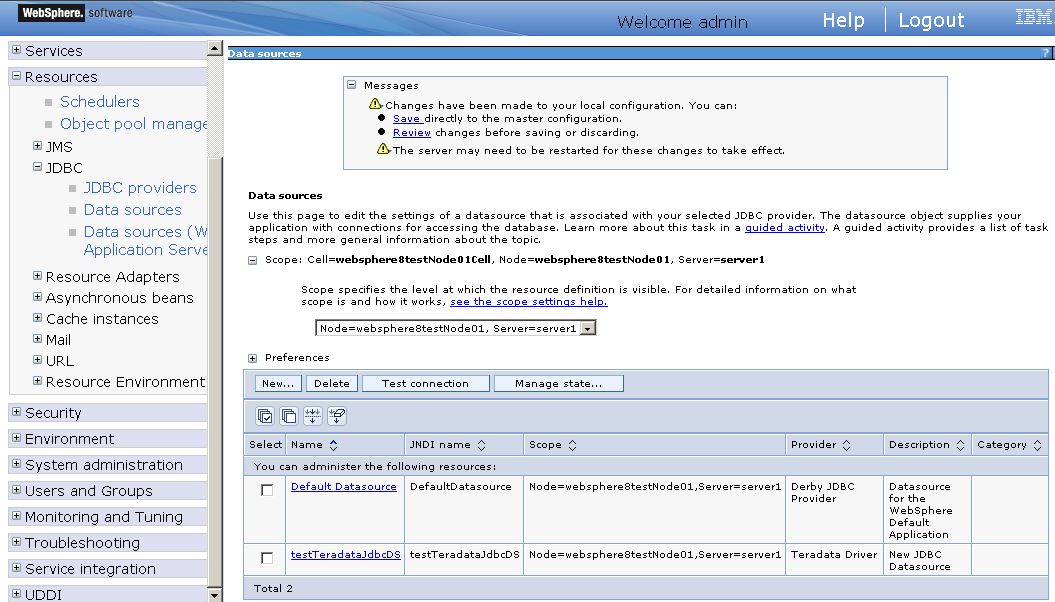Open the table filter function icon
Image resolution: width=1055 pixels, height=602 pixels.
(x=312, y=416)
